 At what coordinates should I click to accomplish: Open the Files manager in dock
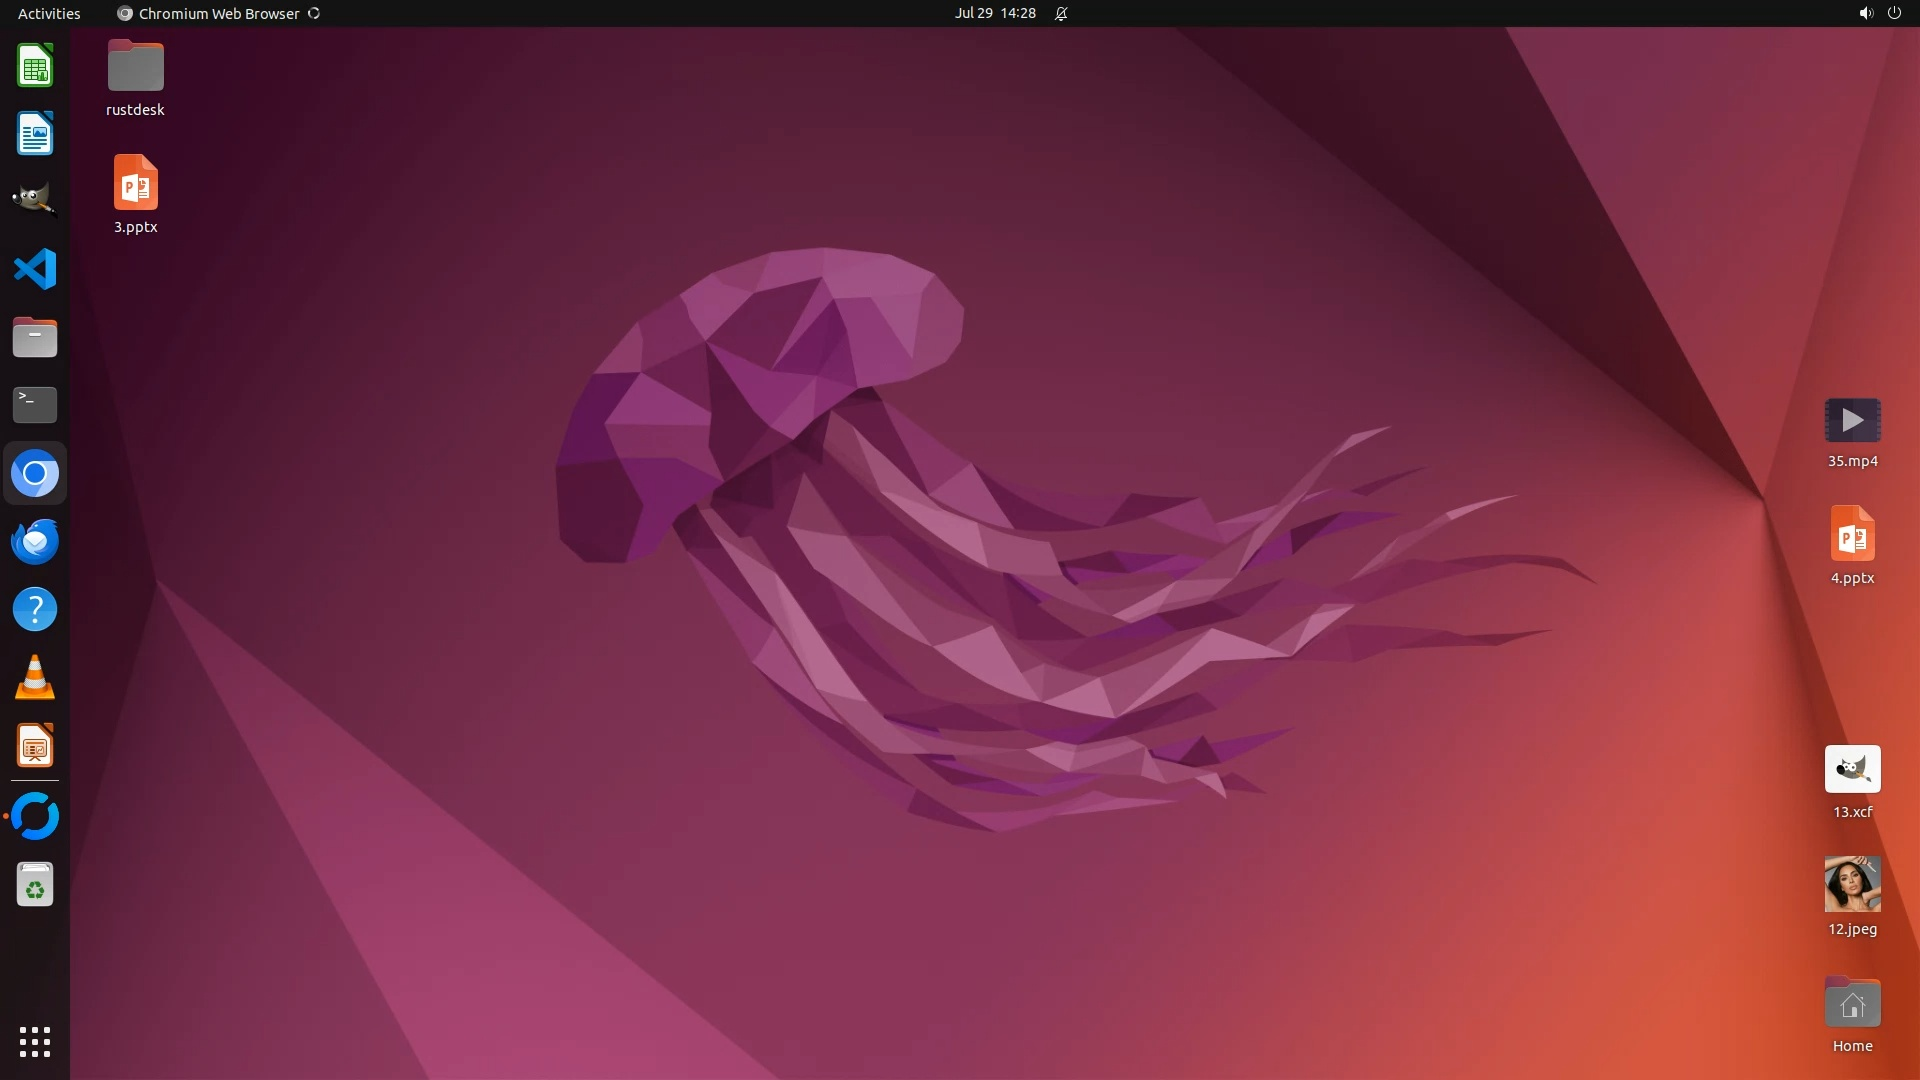[x=35, y=337]
